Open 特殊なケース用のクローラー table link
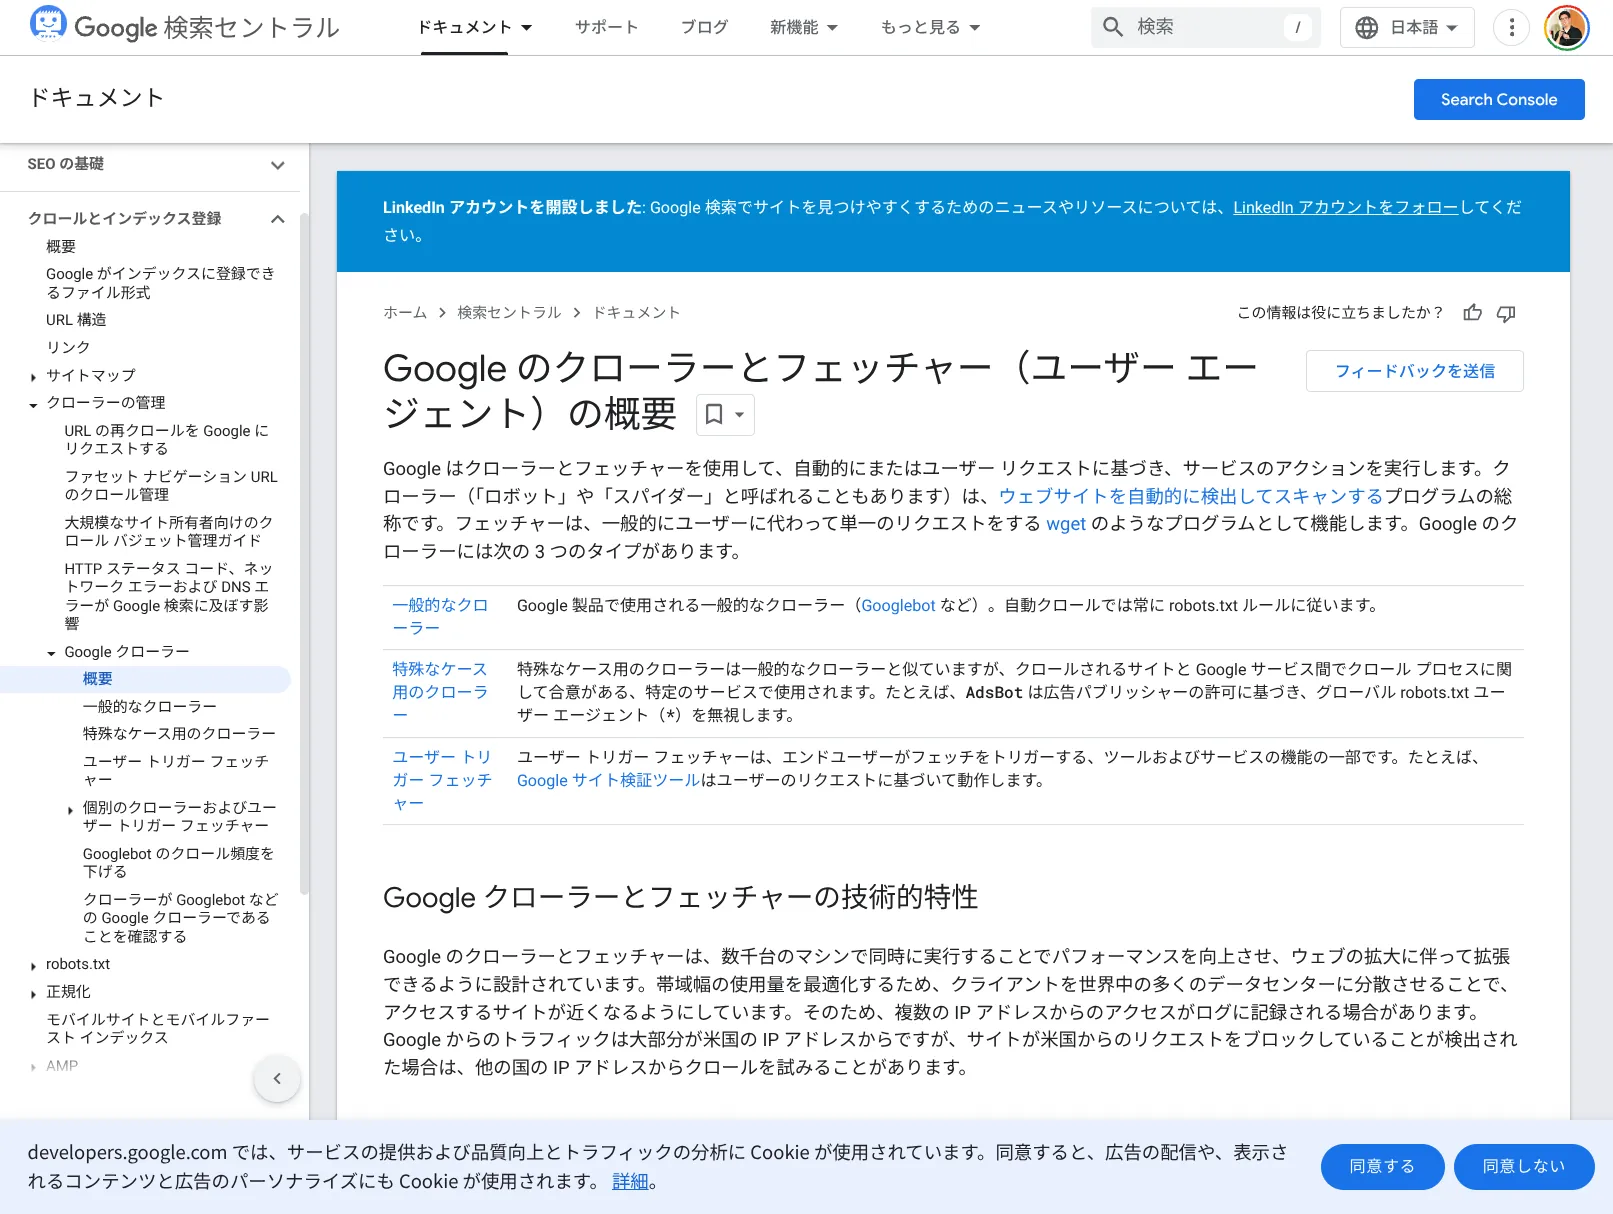Viewport: 1613px width, 1214px height. coord(440,692)
